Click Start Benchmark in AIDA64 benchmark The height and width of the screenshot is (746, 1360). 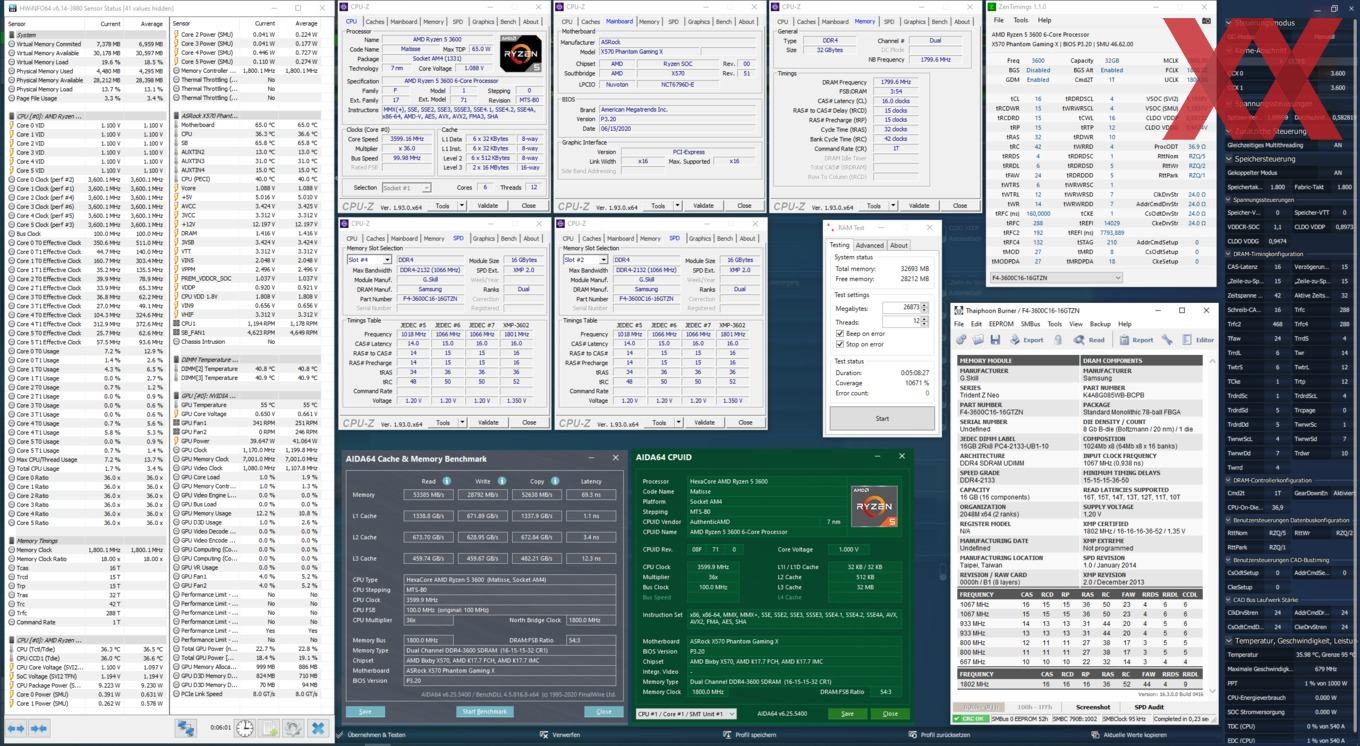click(x=484, y=711)
